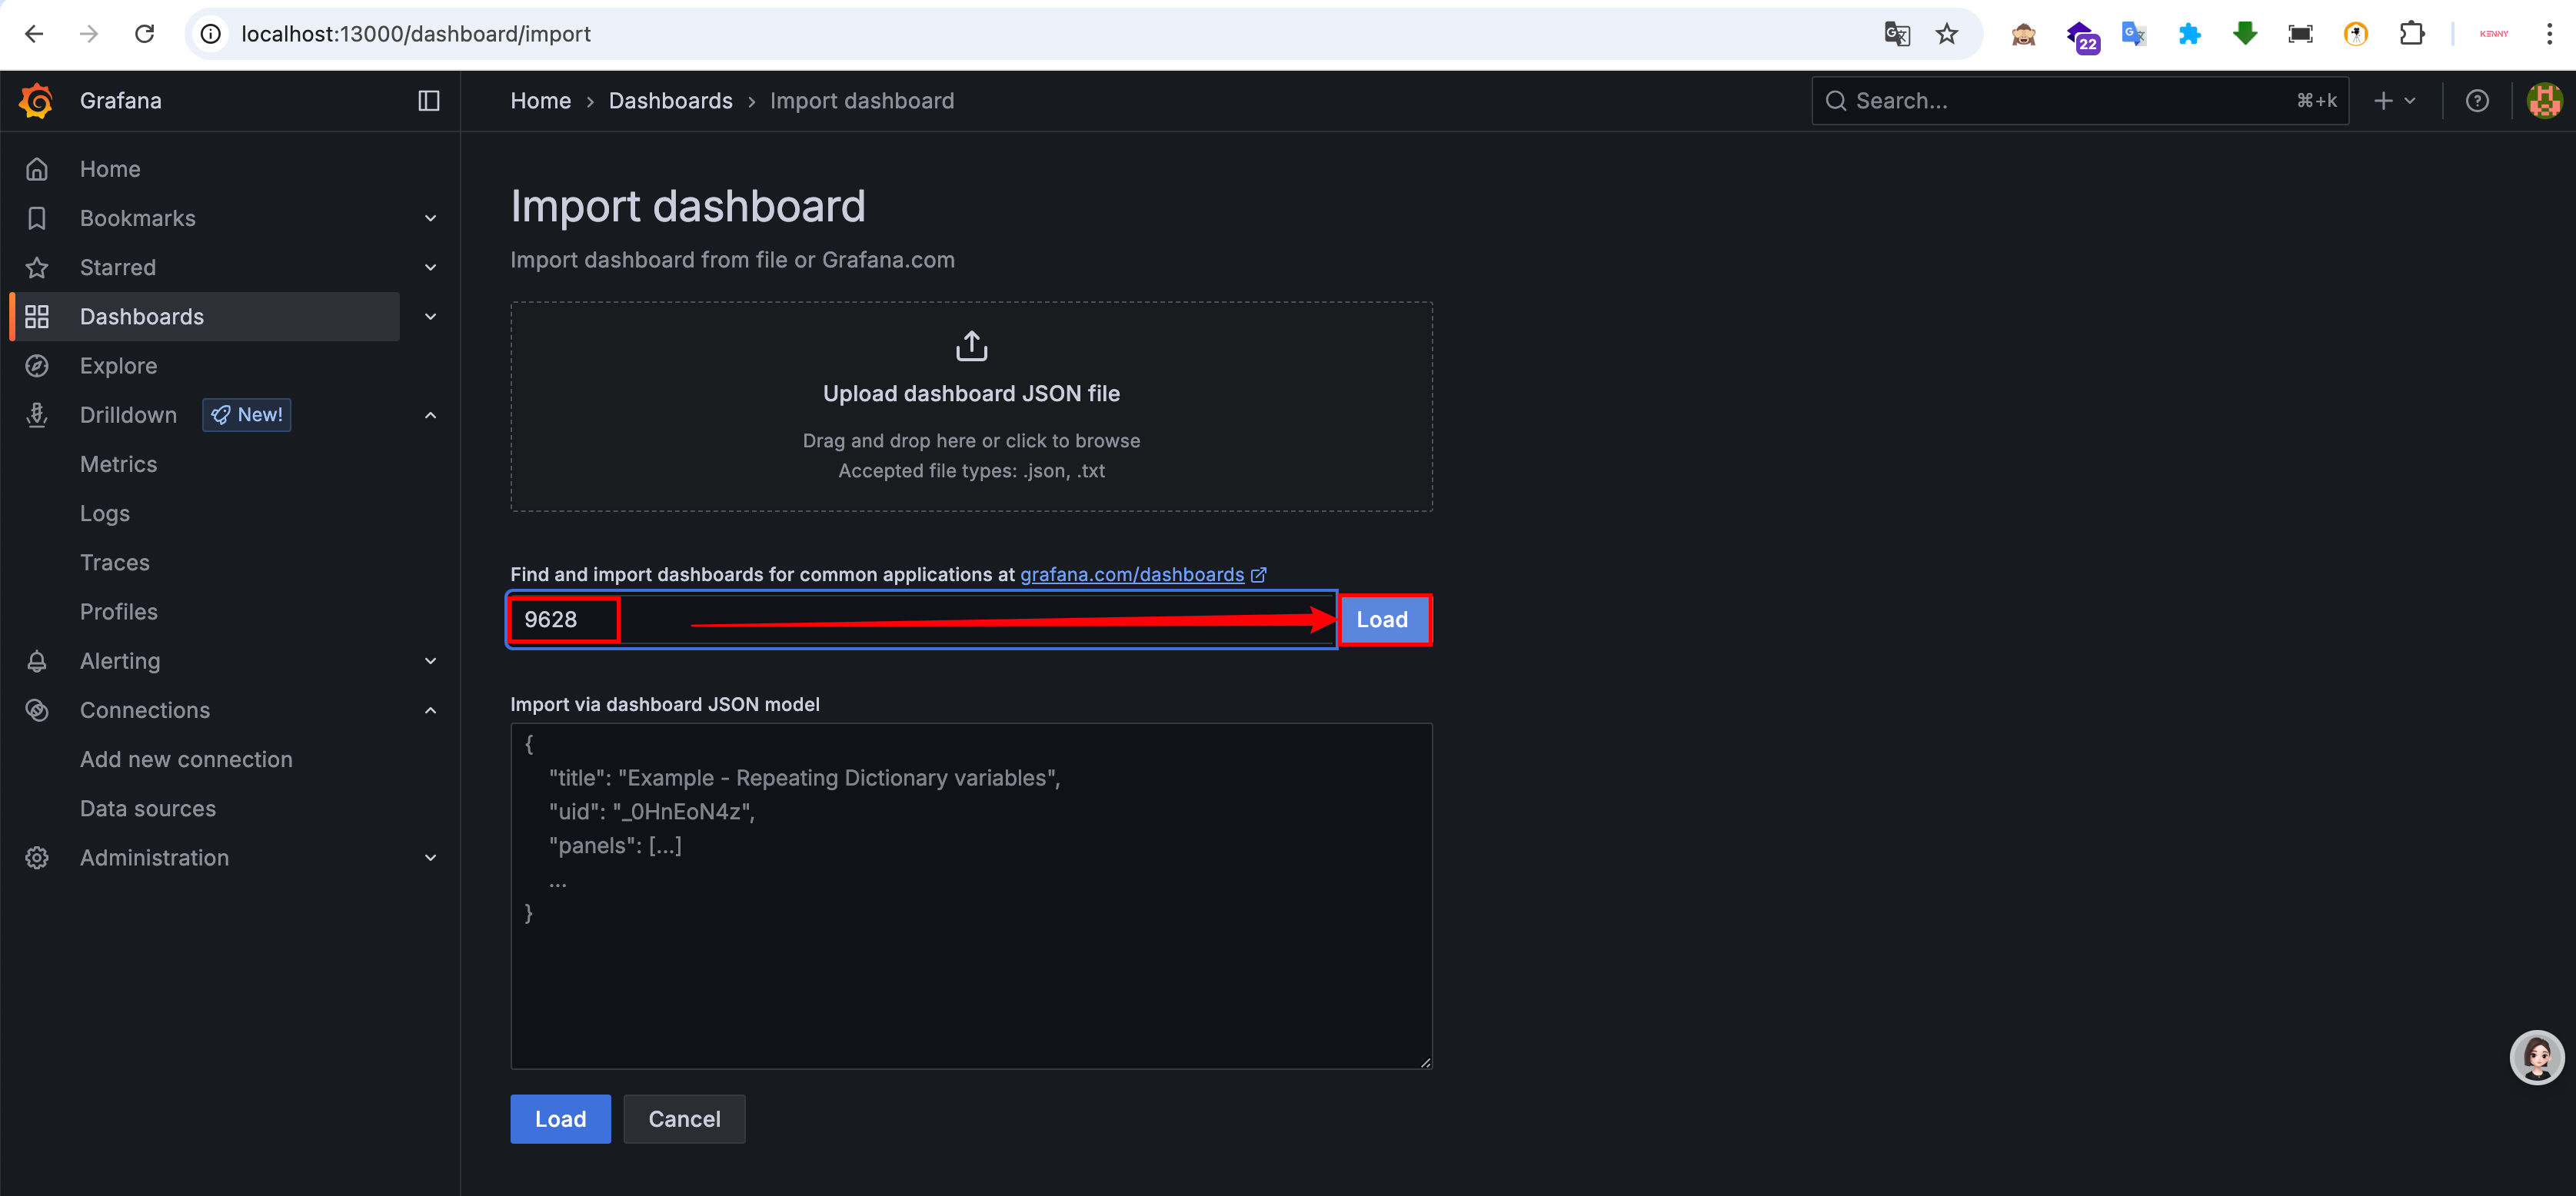This screenshot has height=1196, width=2576.
Task: Click the screen capture extension icon
Action: tap(2299, 34)
